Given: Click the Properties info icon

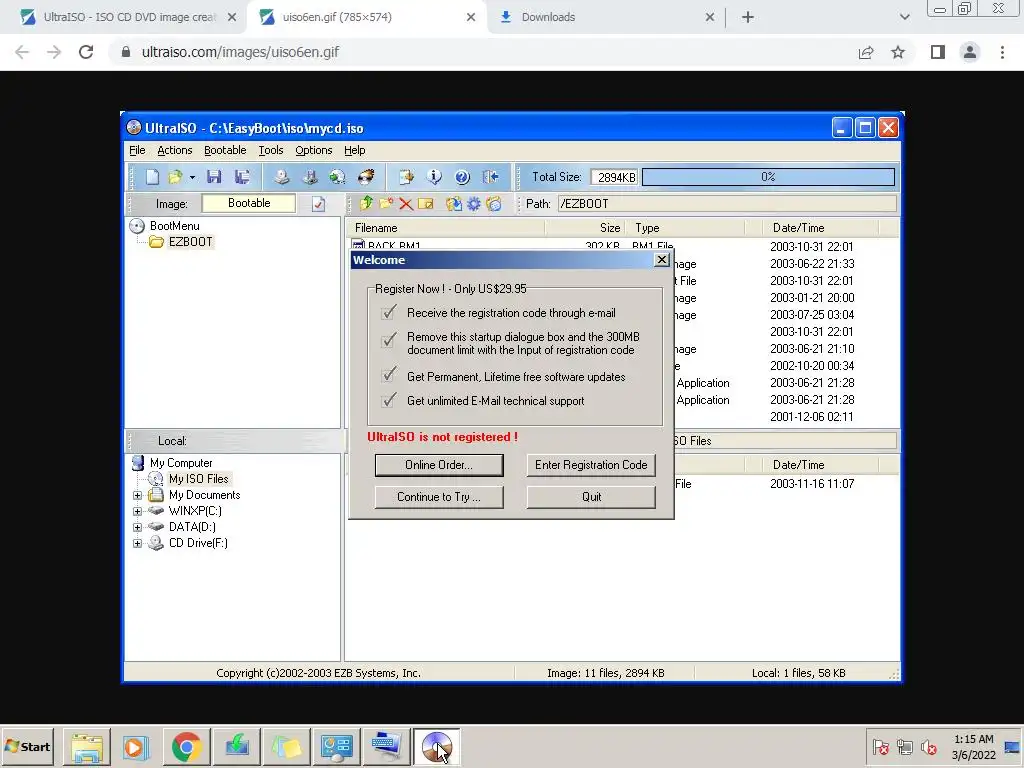Looking at the screenshot, I should pyautogui.click(x=434, y=177).
